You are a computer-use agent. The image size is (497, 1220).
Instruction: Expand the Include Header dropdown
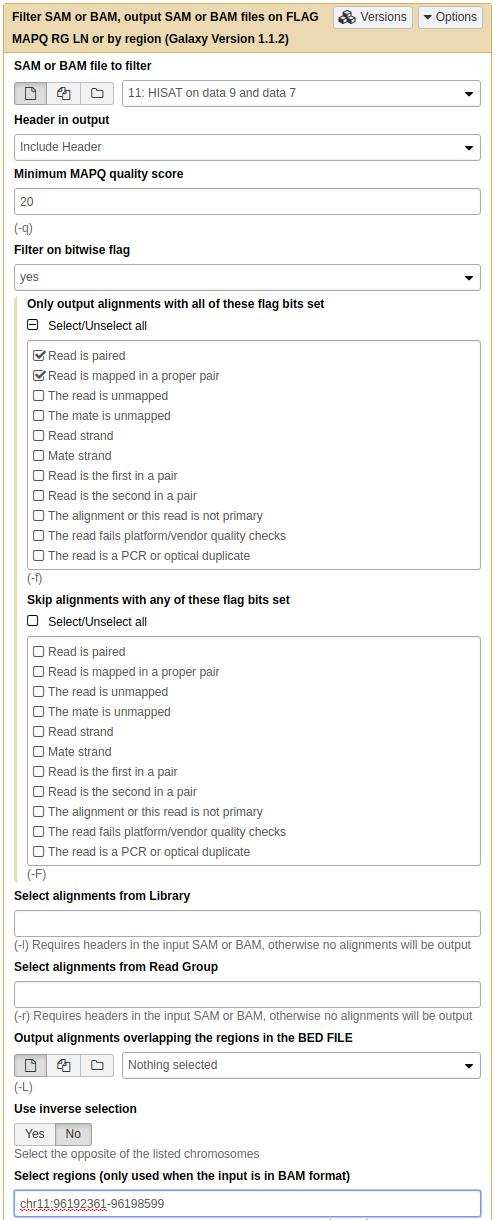click(x=248, y=147)
